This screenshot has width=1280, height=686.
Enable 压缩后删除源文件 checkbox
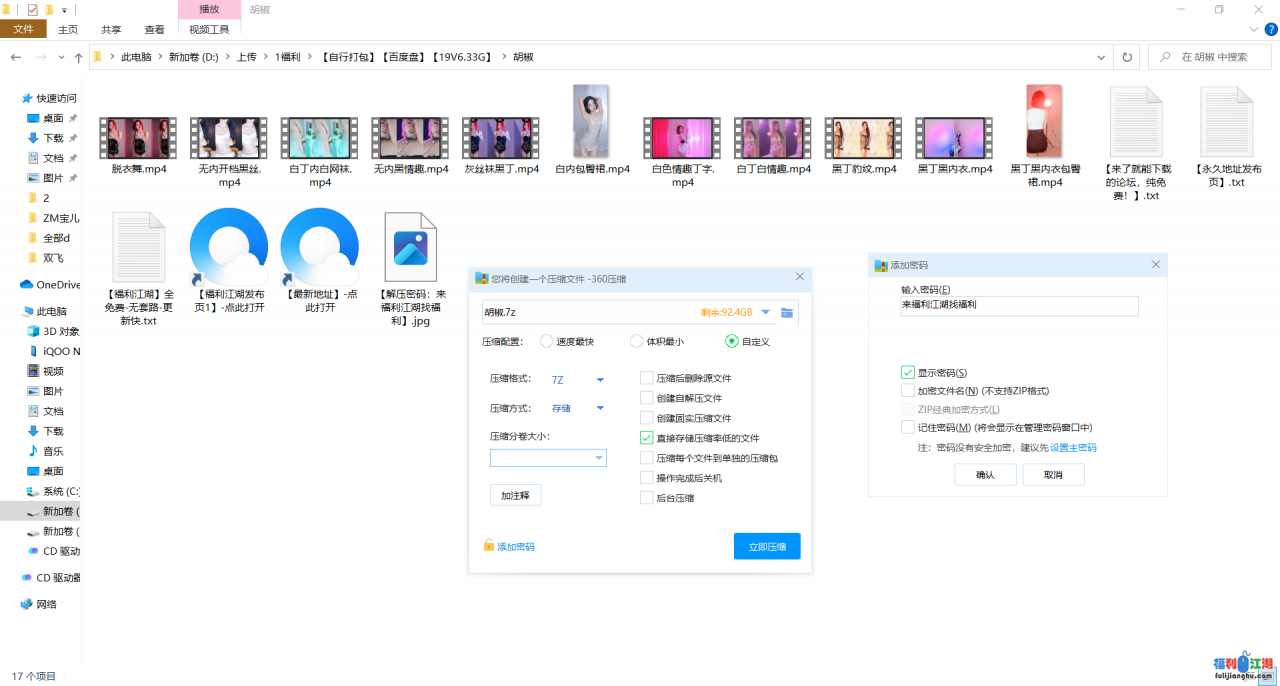click(x=646, y=378)
